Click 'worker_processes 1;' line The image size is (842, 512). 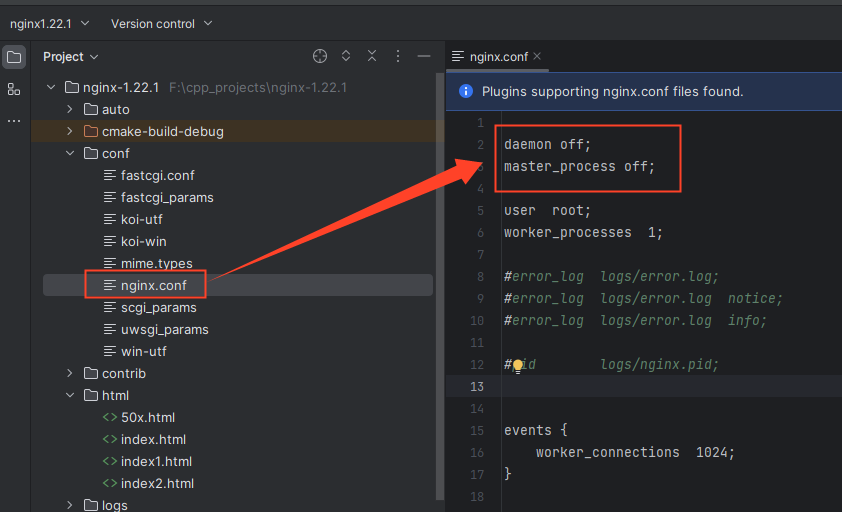pos(583,233)
